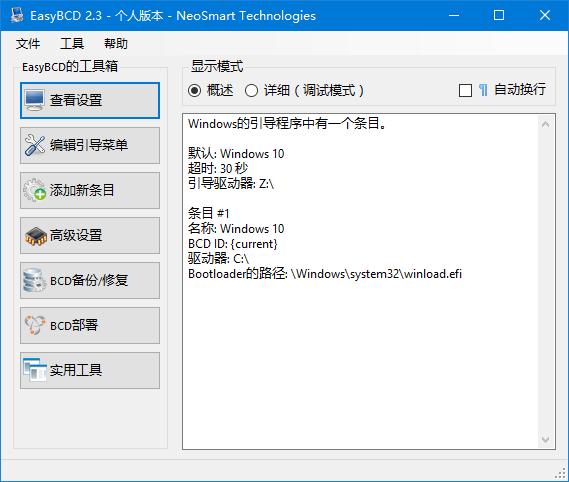Click the atom-like icon on BCD部署
Screen dimensions: 569x482
[x=35, y=325]
